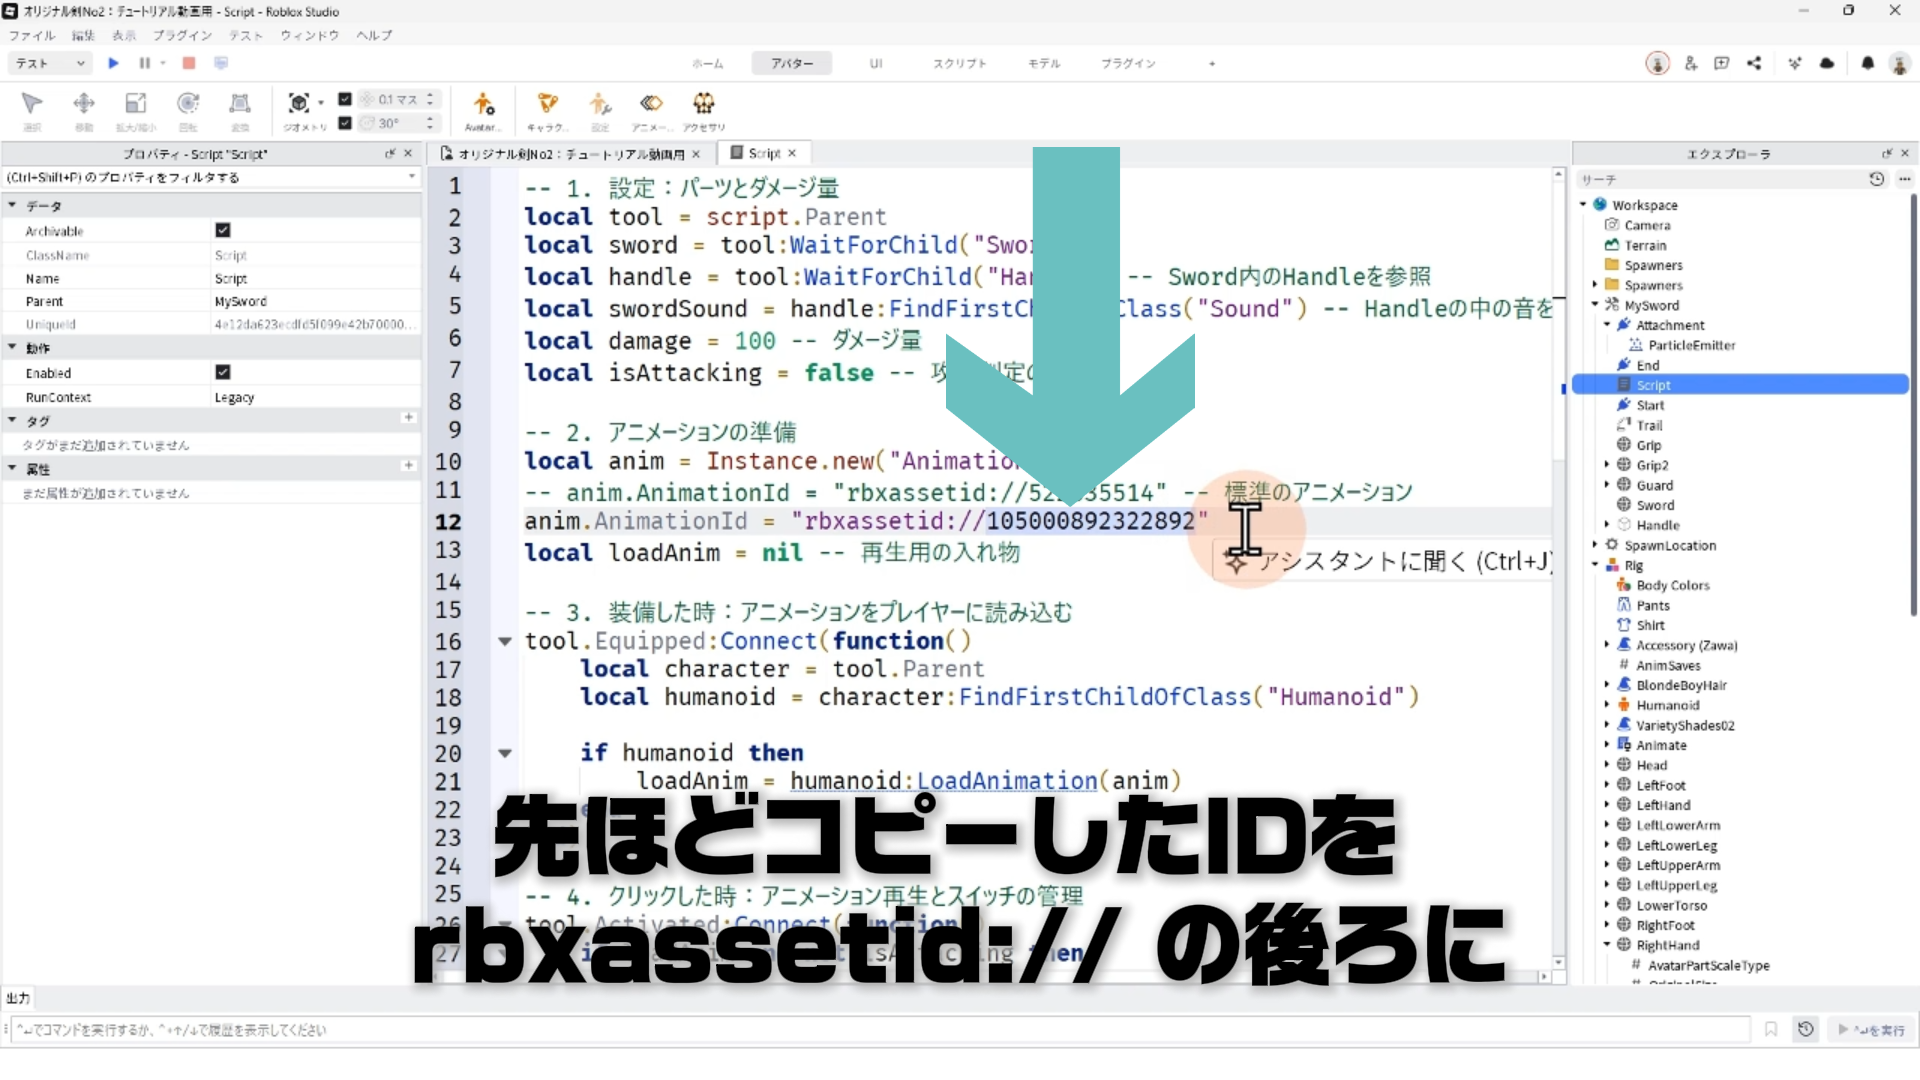Image resolution: width=1920 pixels, height=1080 pixels.
Task: Switch to the Script ribbon tab
Action: tap(959, 63)
